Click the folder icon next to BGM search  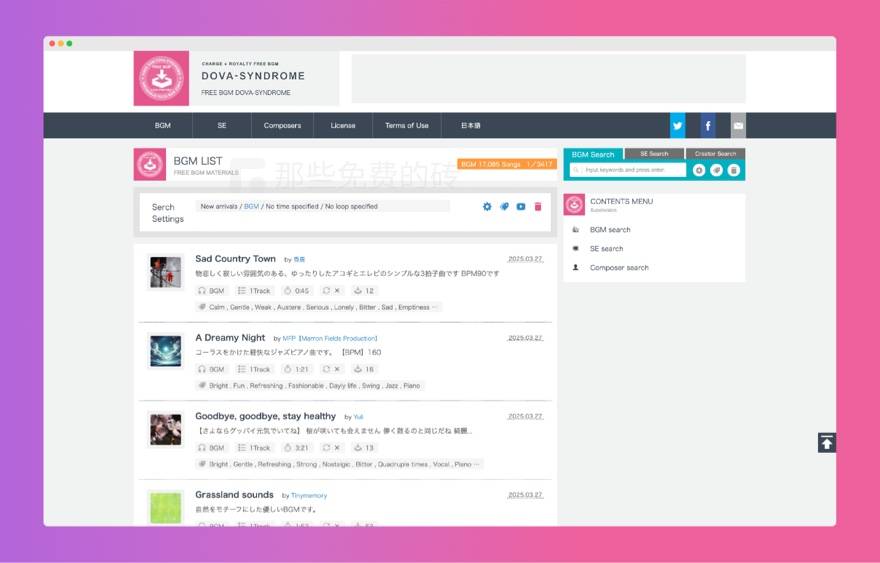click(575, 230)
